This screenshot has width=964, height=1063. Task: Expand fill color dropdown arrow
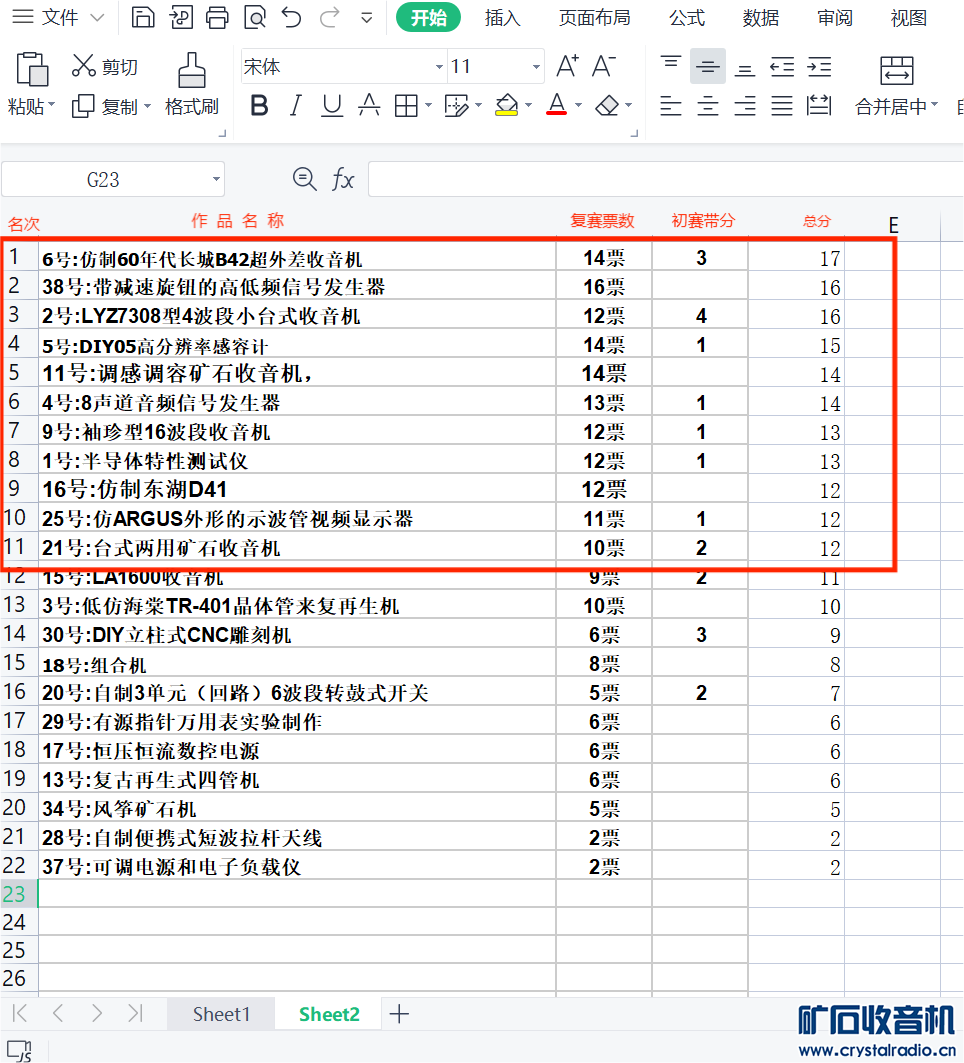click(x=528, y=105)
